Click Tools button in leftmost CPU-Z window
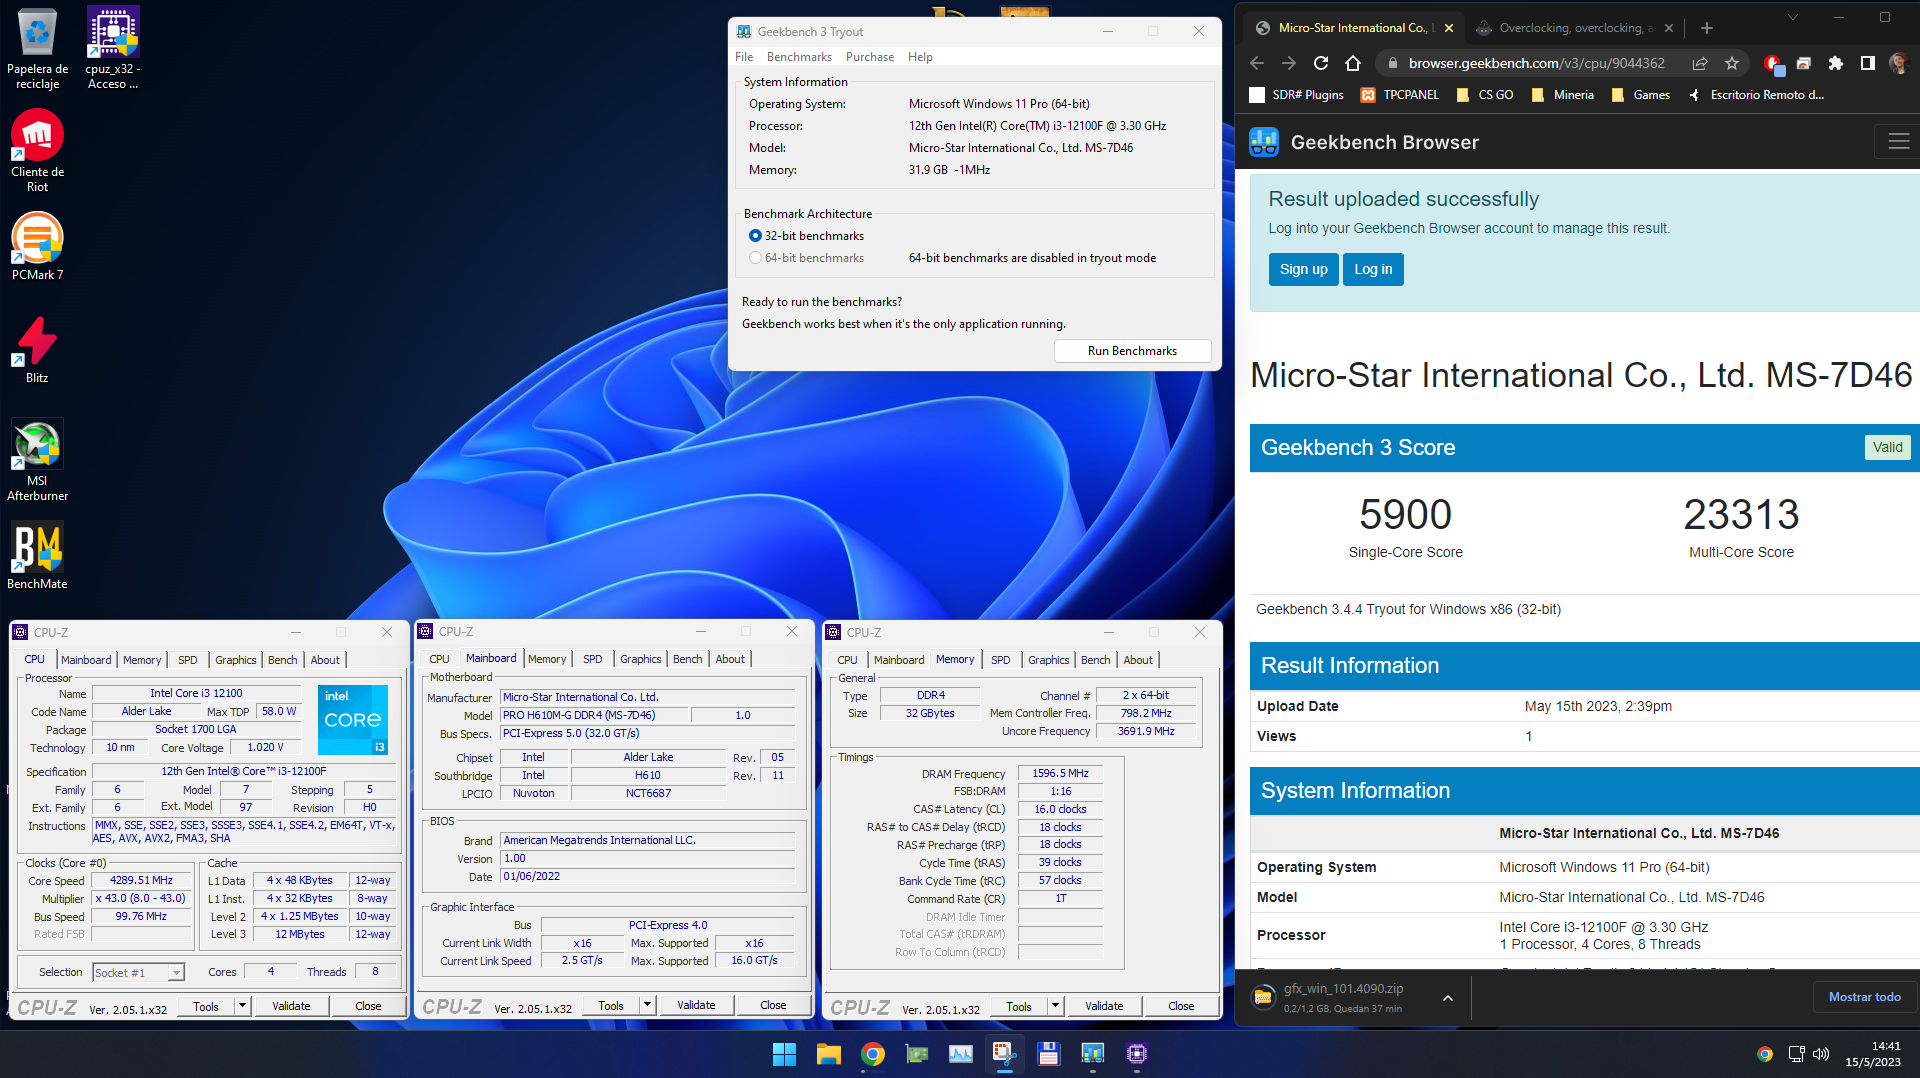This screenshot has width=1920, height=1078. point(206,1006)
